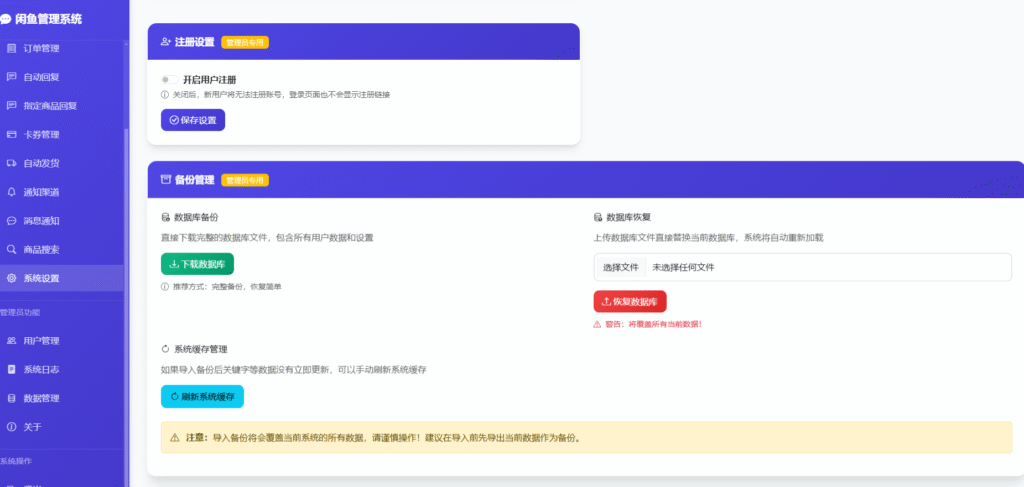Viewport: 1024px width, 487px height.
Task: Click the sidebar vertical scrollbar
Action: tap(126, 307)
